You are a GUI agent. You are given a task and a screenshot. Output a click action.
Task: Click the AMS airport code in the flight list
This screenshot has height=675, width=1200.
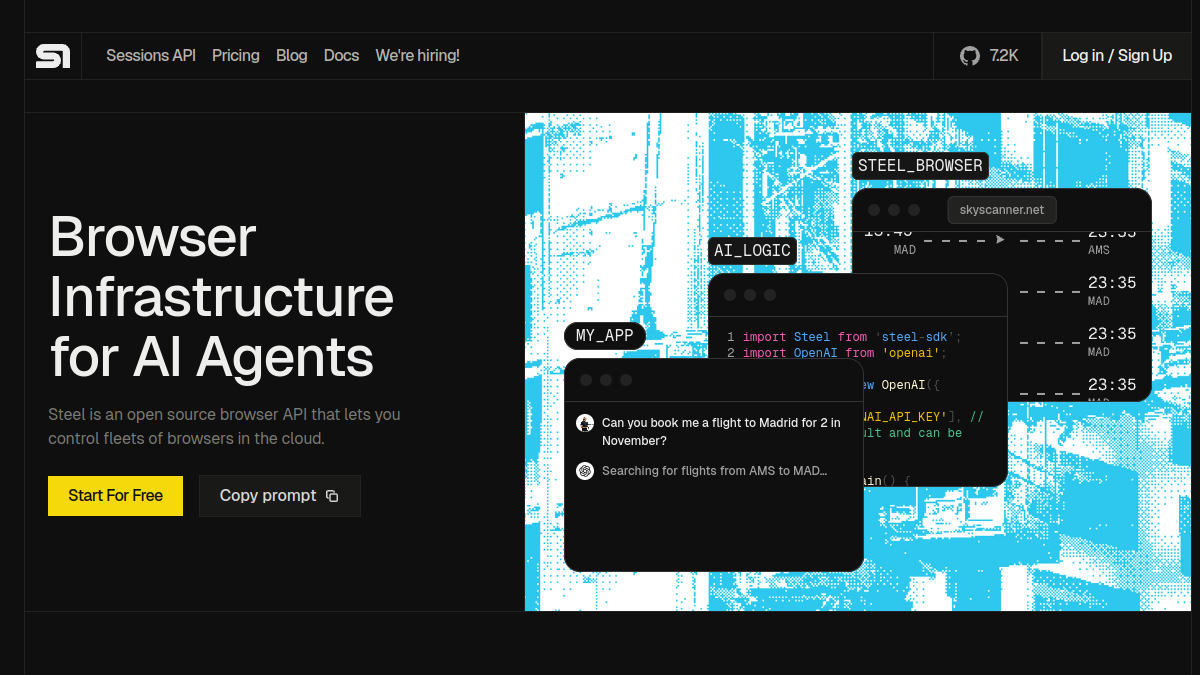point(1099,250)
